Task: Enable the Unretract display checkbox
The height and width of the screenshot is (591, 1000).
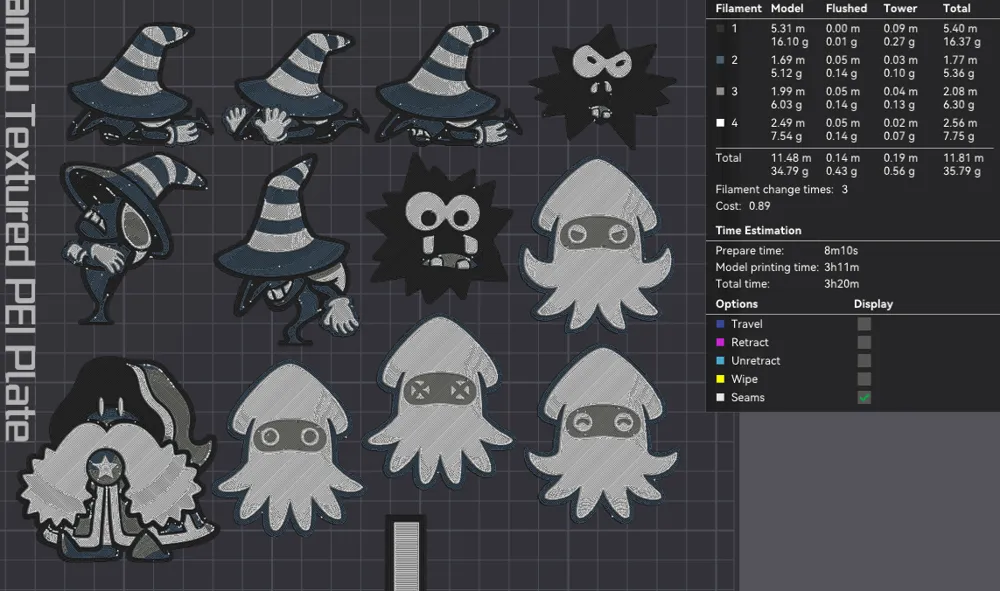Action: 864,361
